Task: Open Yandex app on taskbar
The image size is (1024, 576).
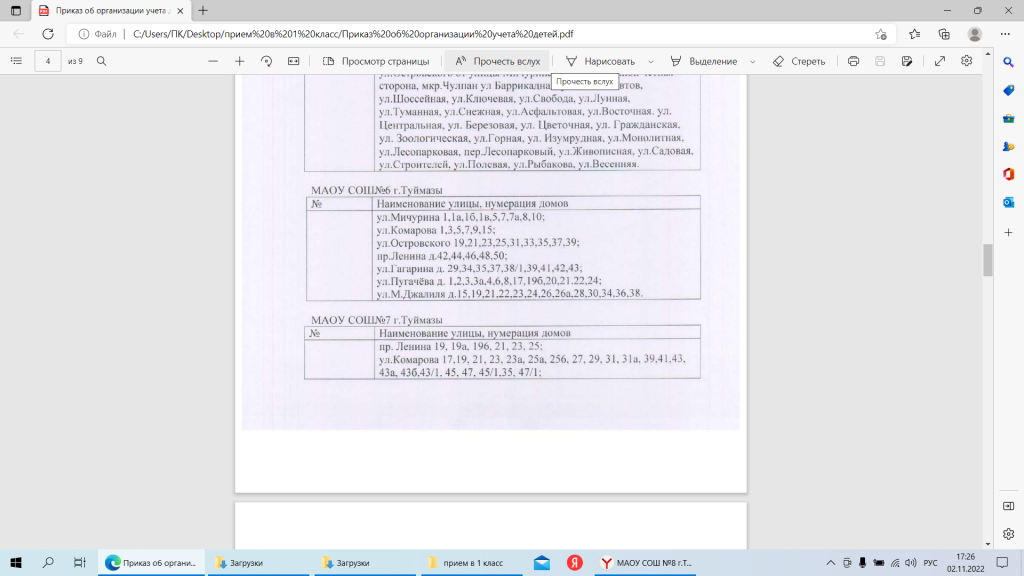Action: (x=575, y=562)
